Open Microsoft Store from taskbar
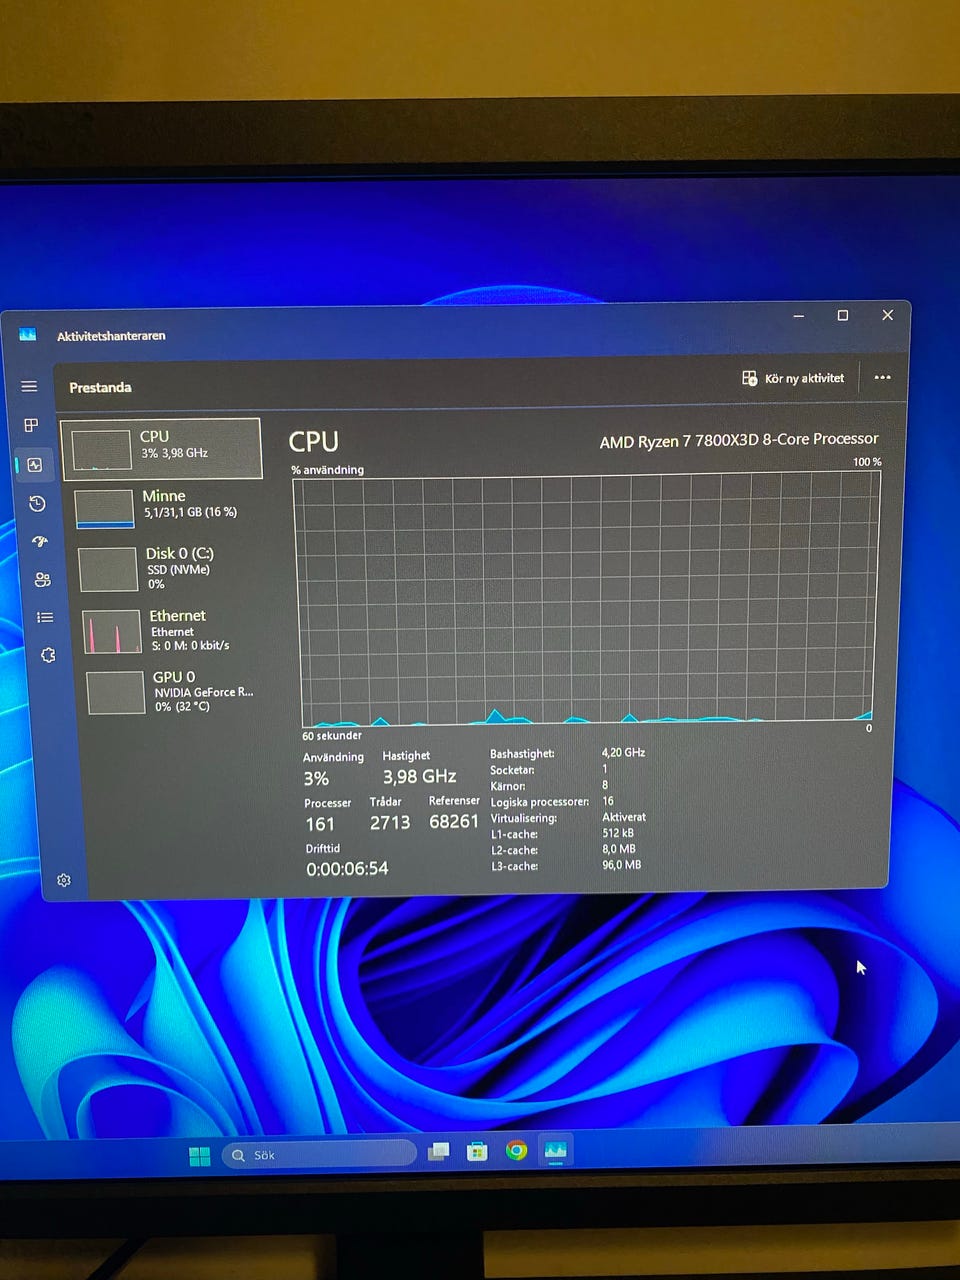The height and width of the screenshot is (1280, 960). coord(477,1152)
